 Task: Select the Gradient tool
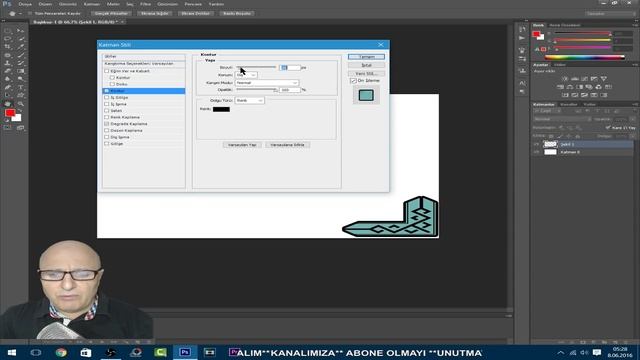pyautogui.click(x=20, y=71)
